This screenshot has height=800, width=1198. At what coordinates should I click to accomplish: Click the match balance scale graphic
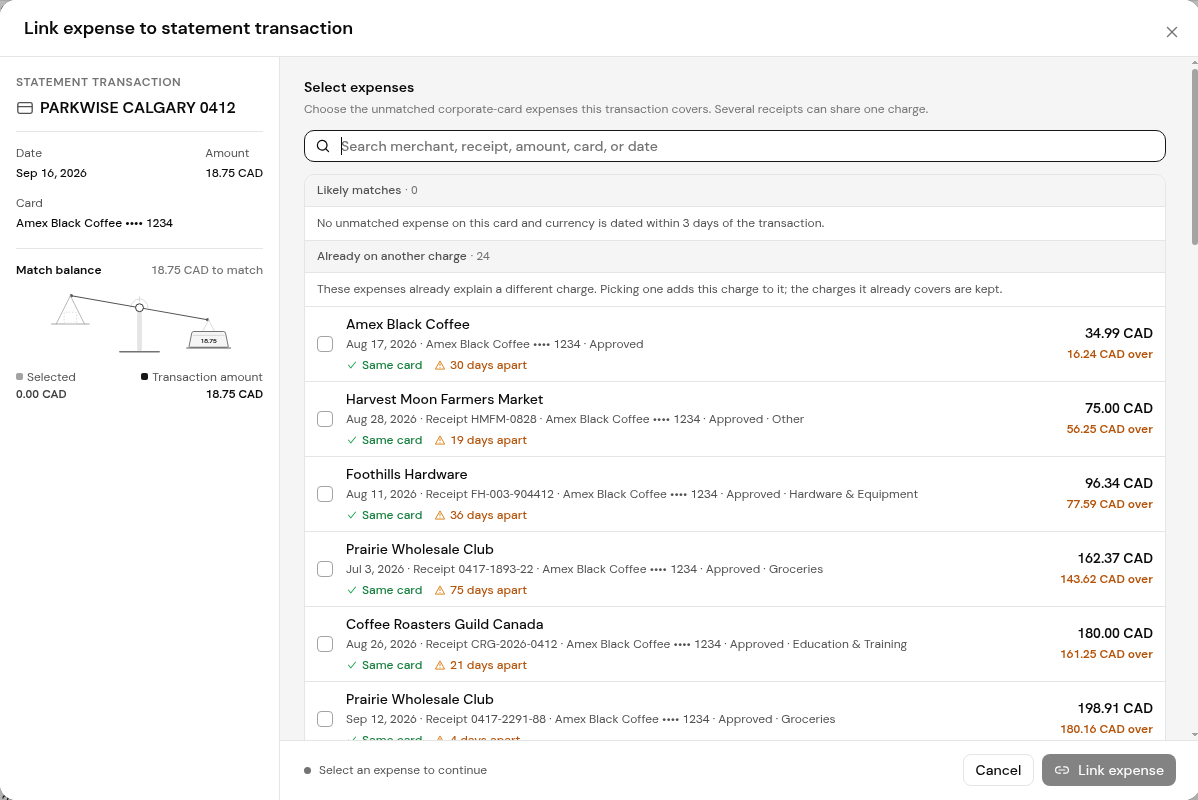139,323
